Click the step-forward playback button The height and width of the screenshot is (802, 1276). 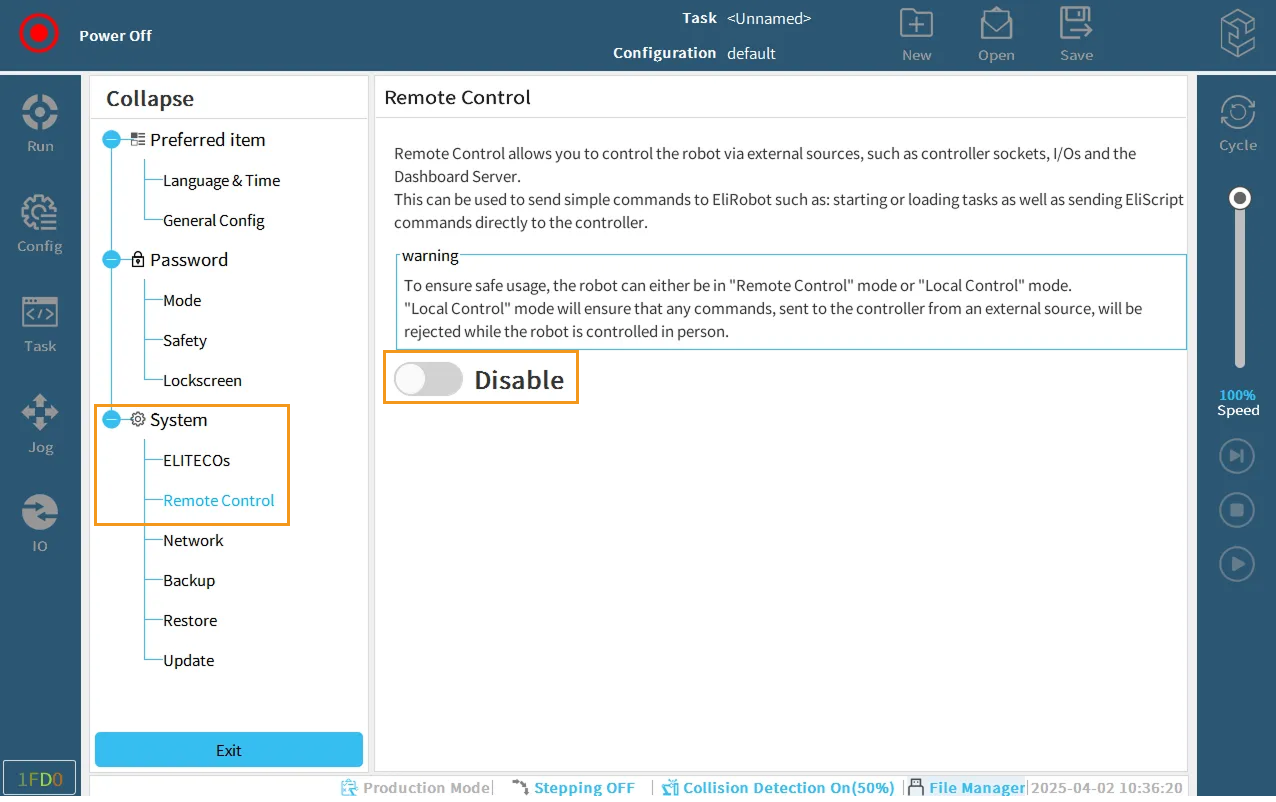[1237, 456]
